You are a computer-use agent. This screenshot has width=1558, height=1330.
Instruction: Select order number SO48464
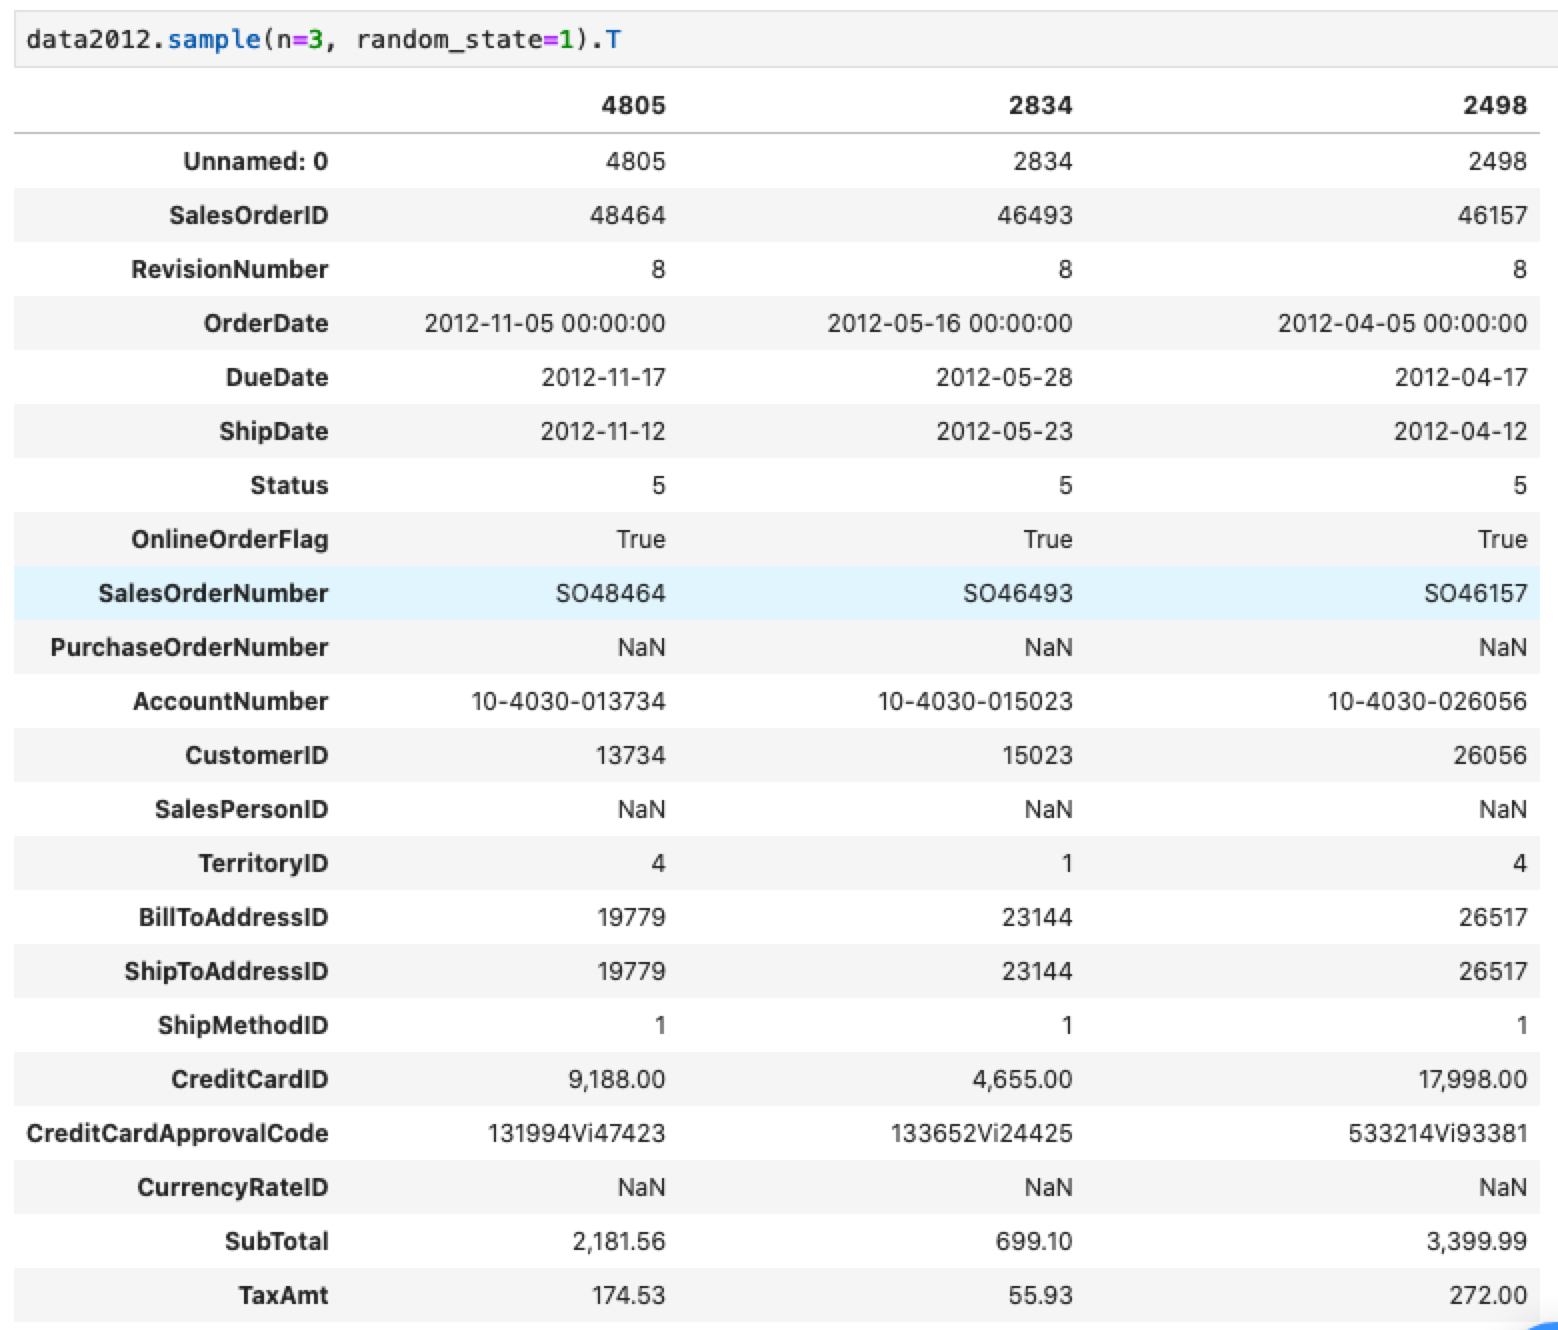point(611,594)
